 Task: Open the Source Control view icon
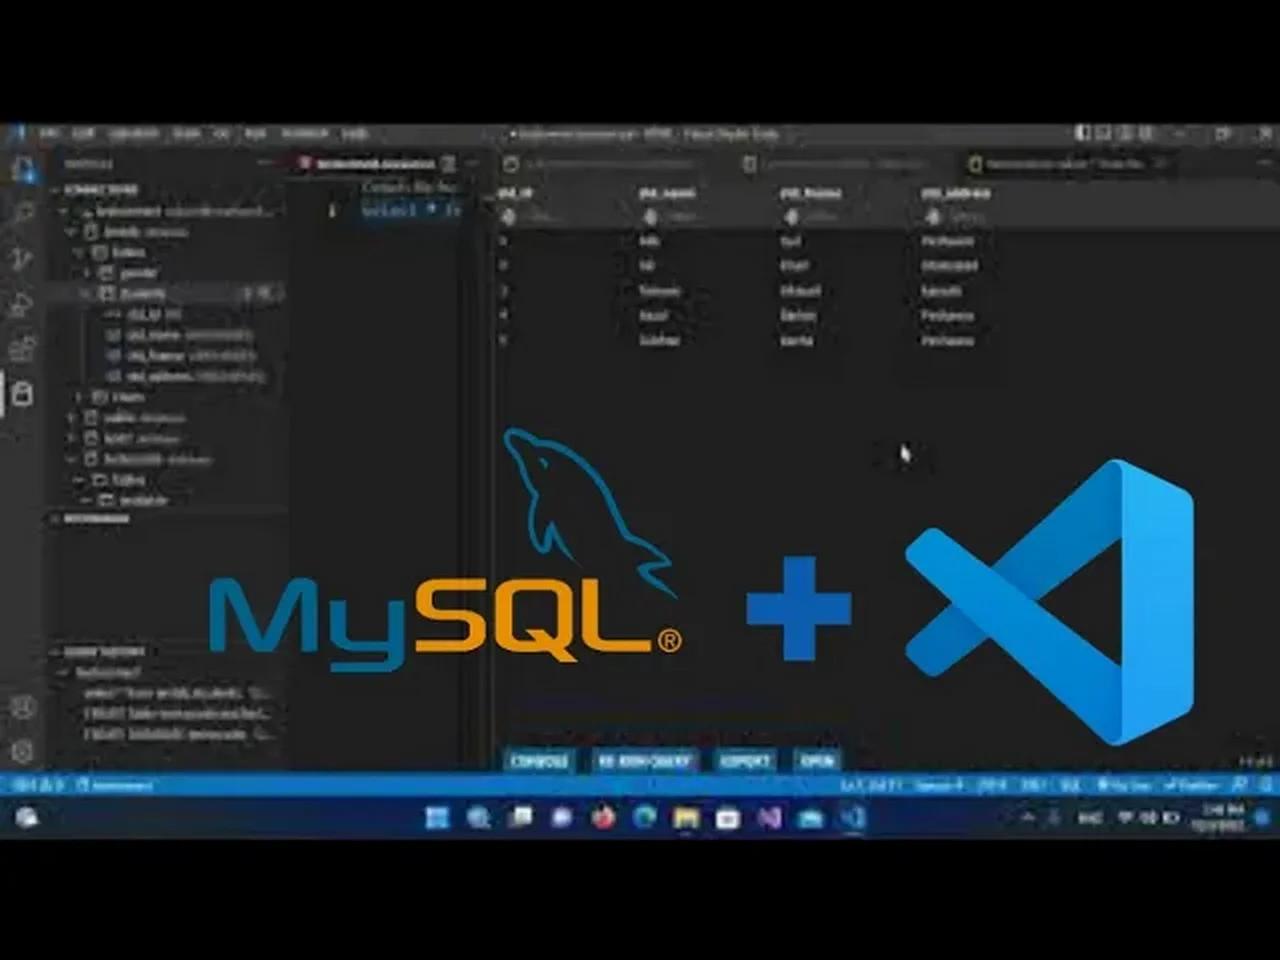(x=23, y=259)
